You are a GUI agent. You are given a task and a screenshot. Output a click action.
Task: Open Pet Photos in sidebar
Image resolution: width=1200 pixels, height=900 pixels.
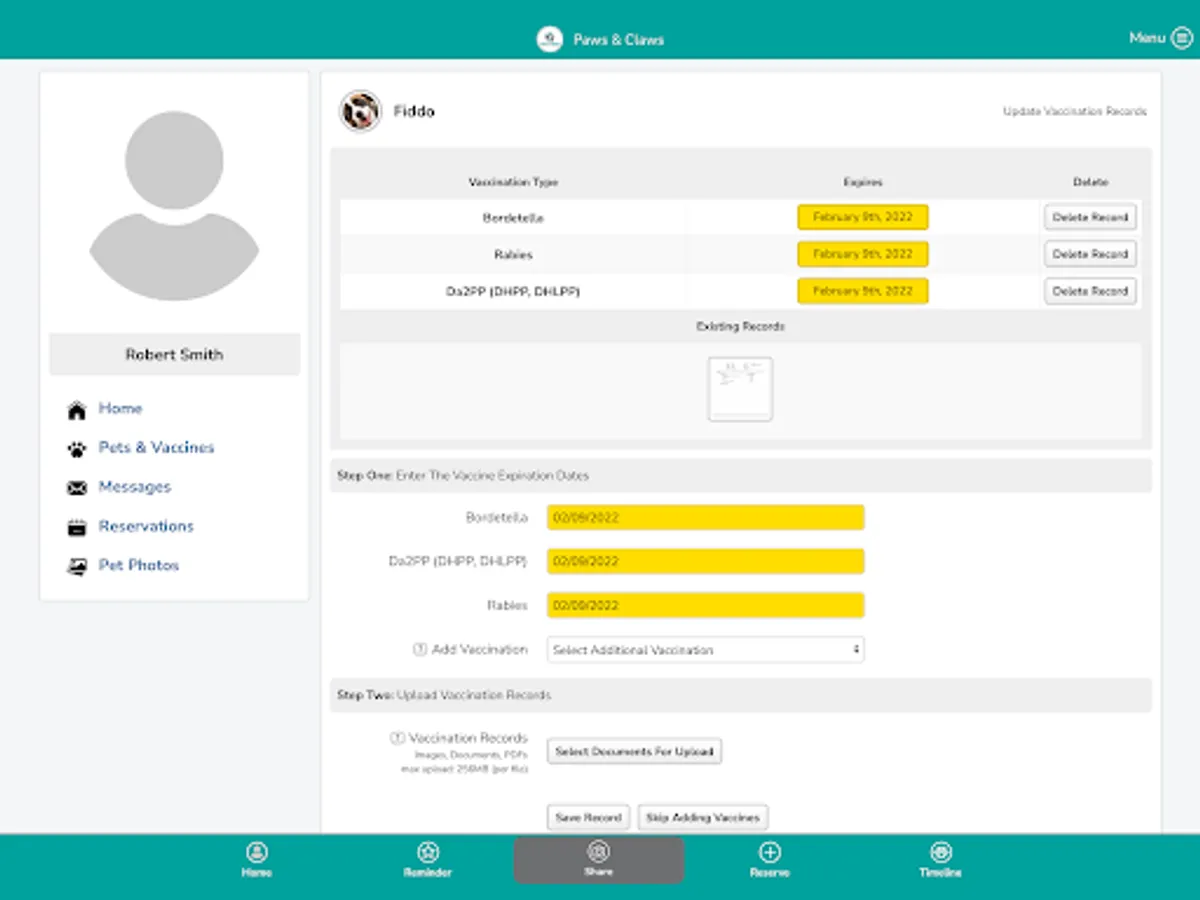[x=138, y=565]
